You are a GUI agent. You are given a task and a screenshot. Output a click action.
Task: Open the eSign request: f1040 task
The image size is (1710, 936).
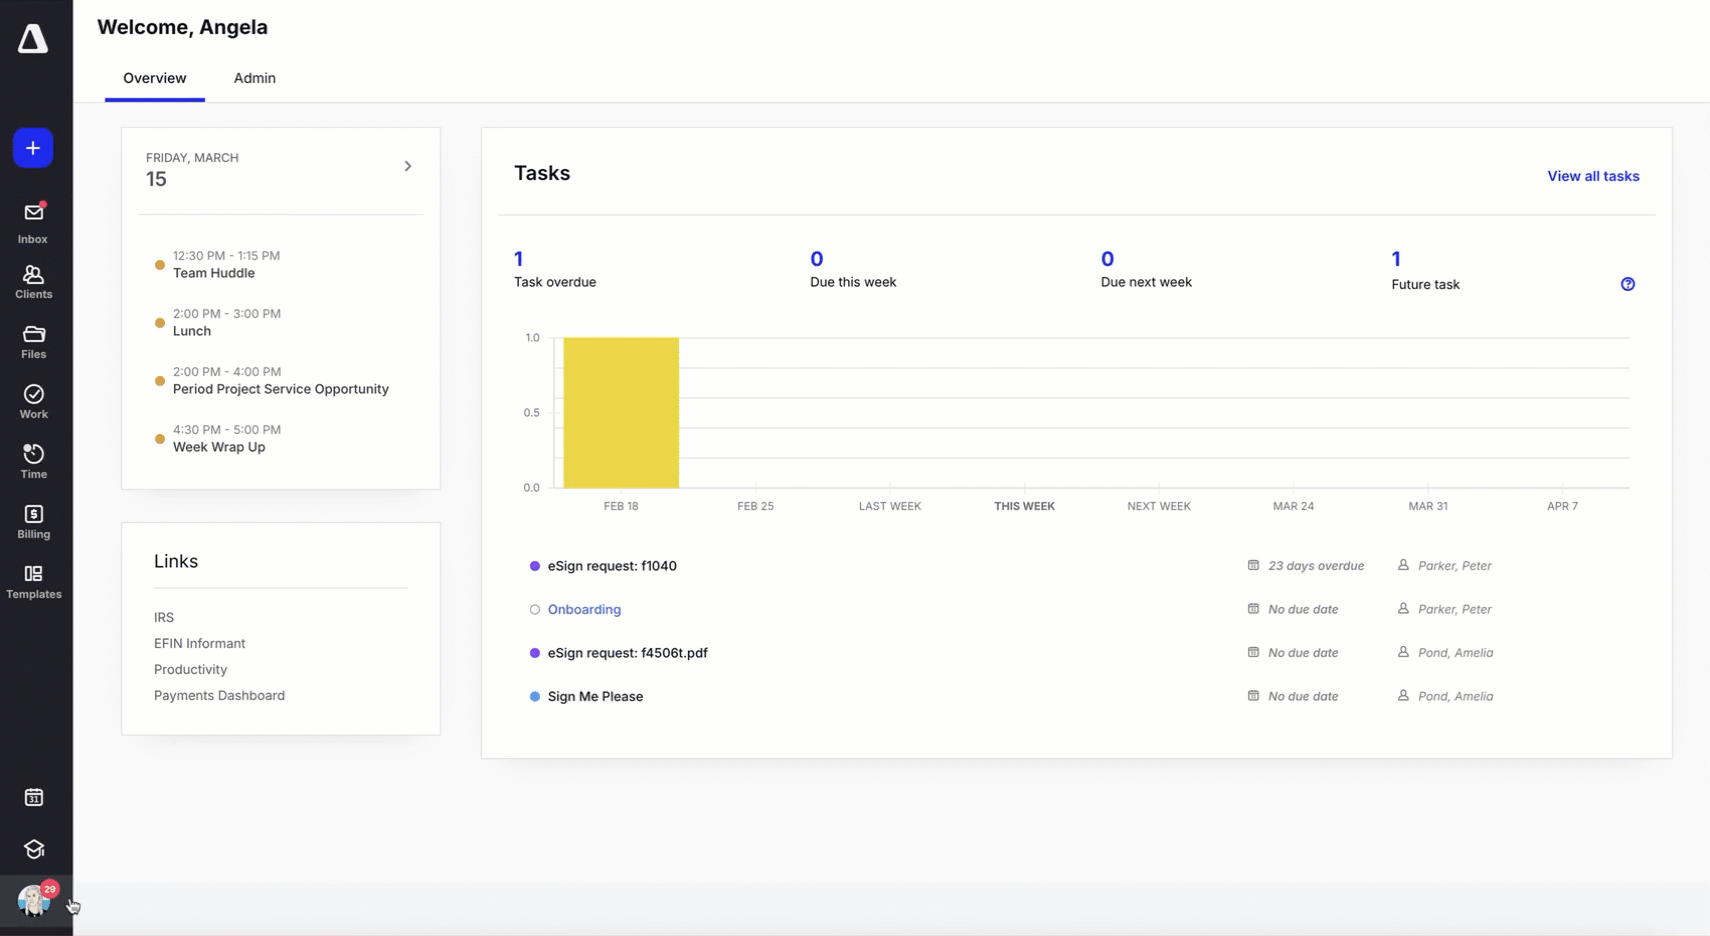tap(611, 566)
